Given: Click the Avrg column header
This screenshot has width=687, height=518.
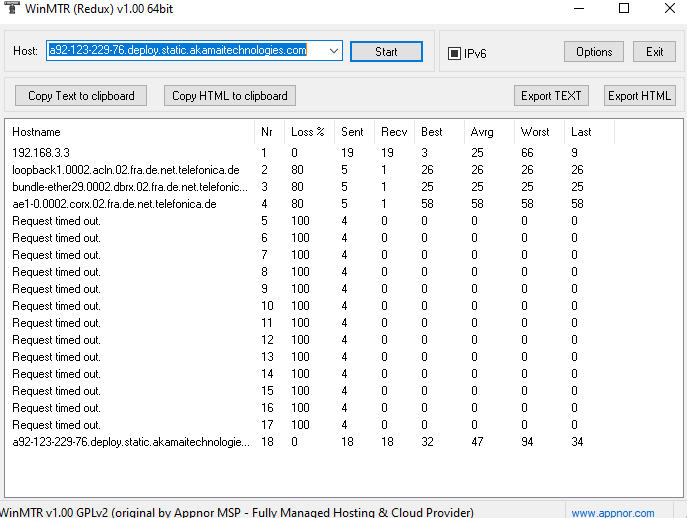Looking at the screenshot, I should 489,132.
